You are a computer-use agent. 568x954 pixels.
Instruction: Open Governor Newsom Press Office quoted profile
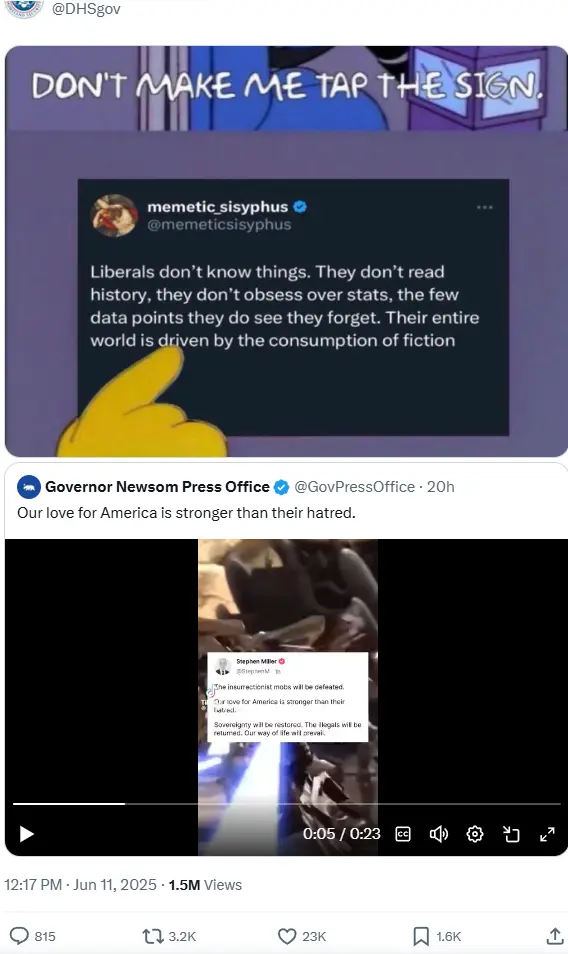[x=157, y=487]
